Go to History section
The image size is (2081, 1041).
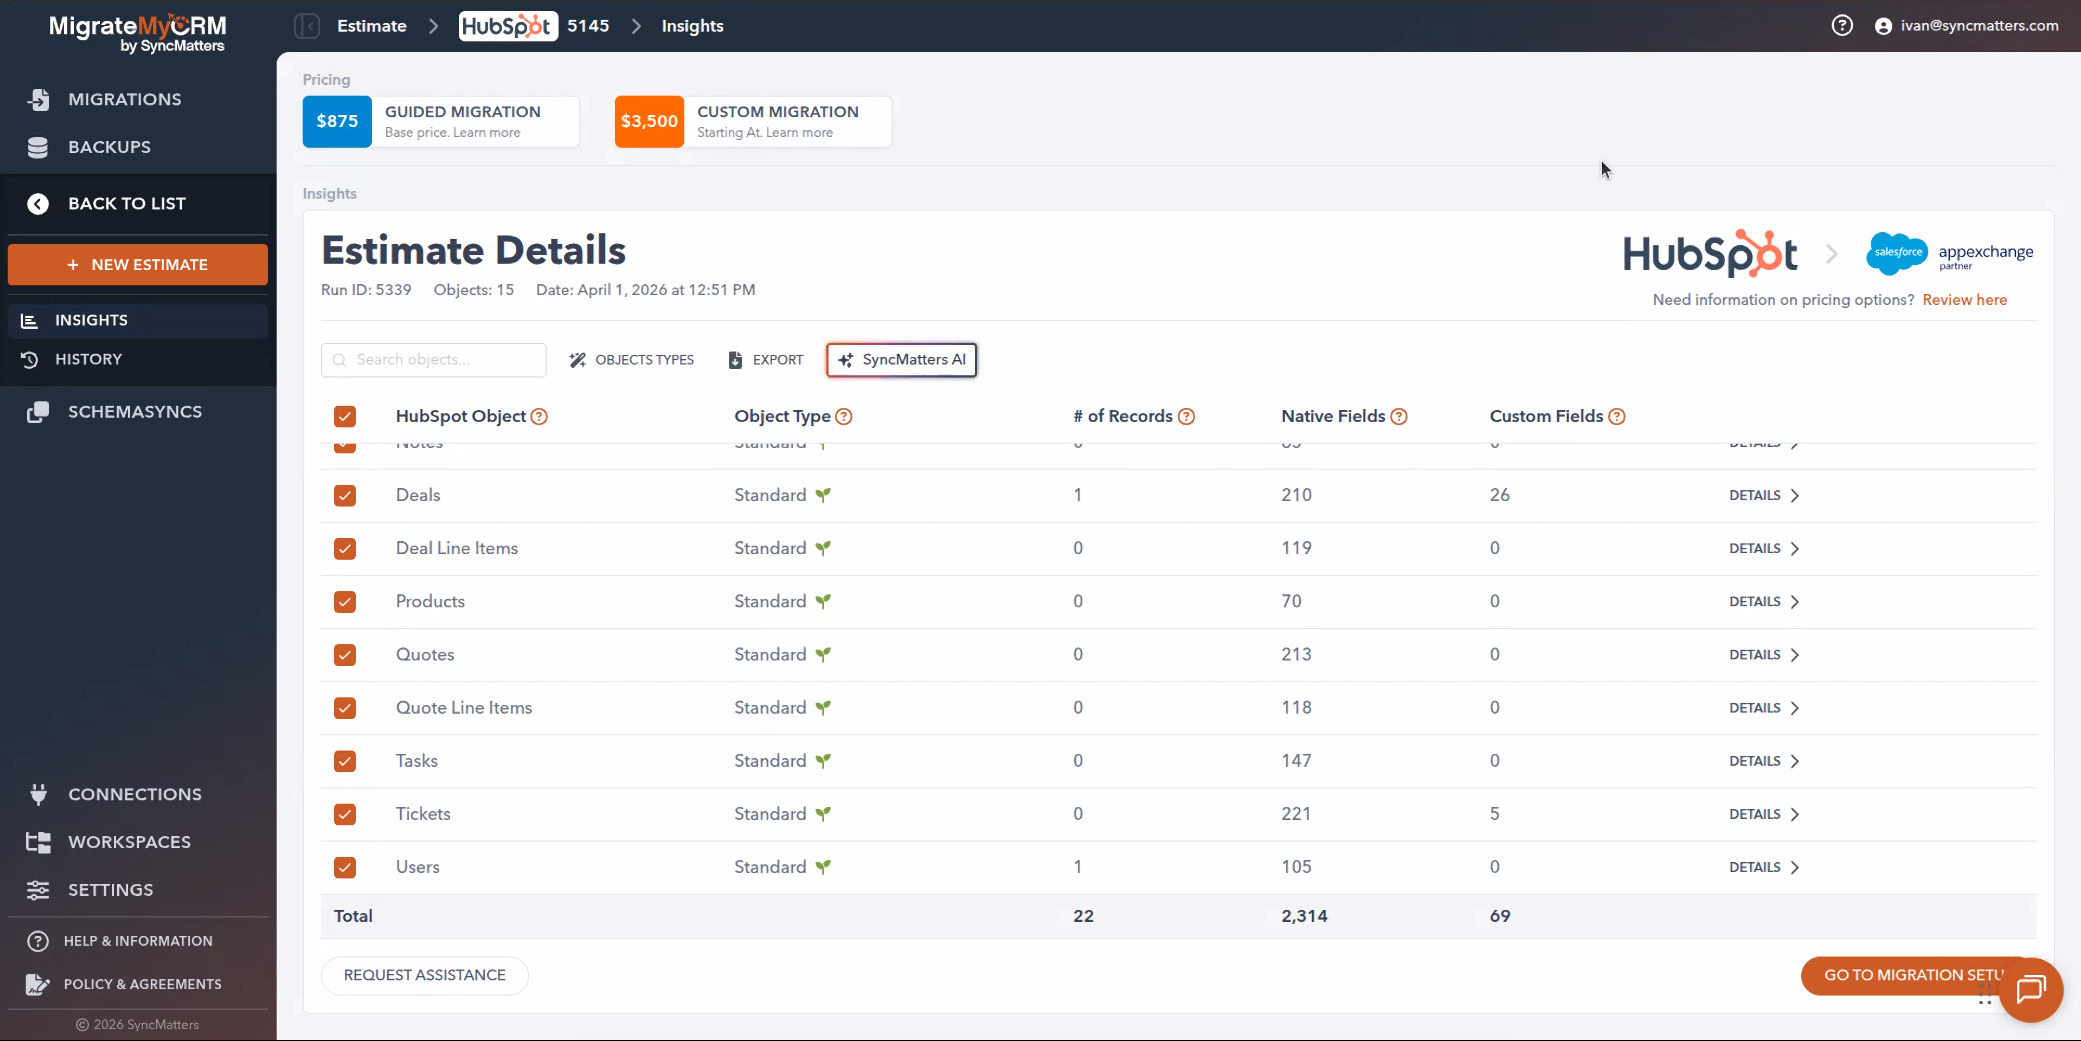89,360
